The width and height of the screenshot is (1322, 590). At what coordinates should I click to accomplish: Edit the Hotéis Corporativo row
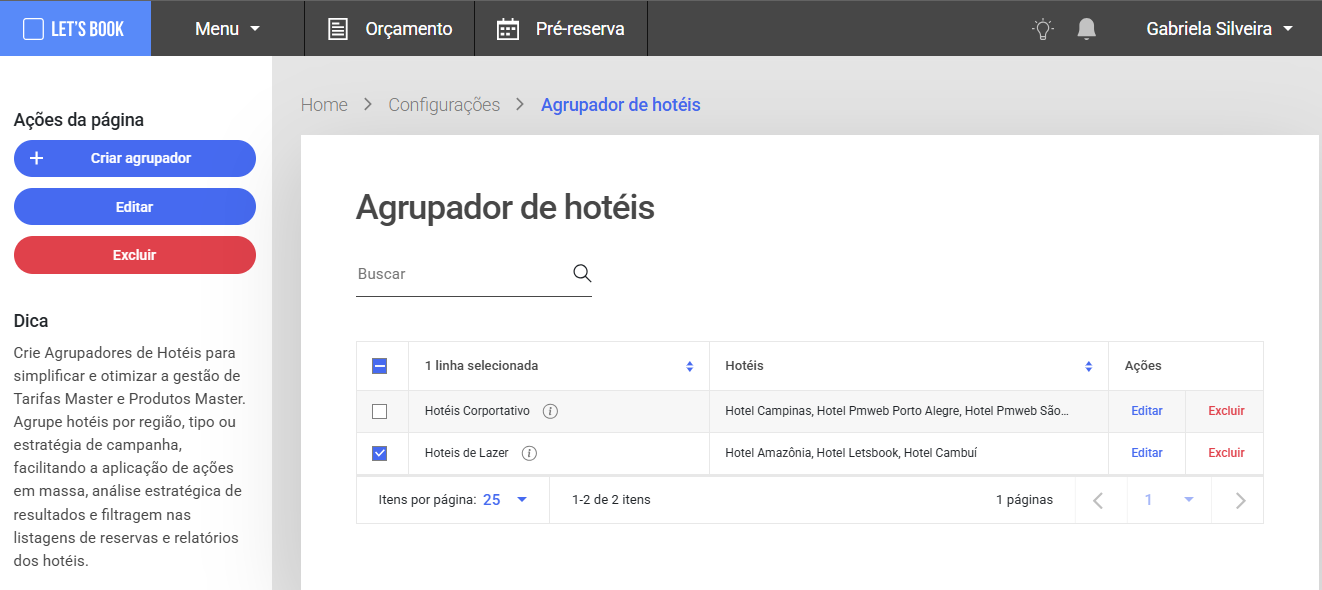1147,411
